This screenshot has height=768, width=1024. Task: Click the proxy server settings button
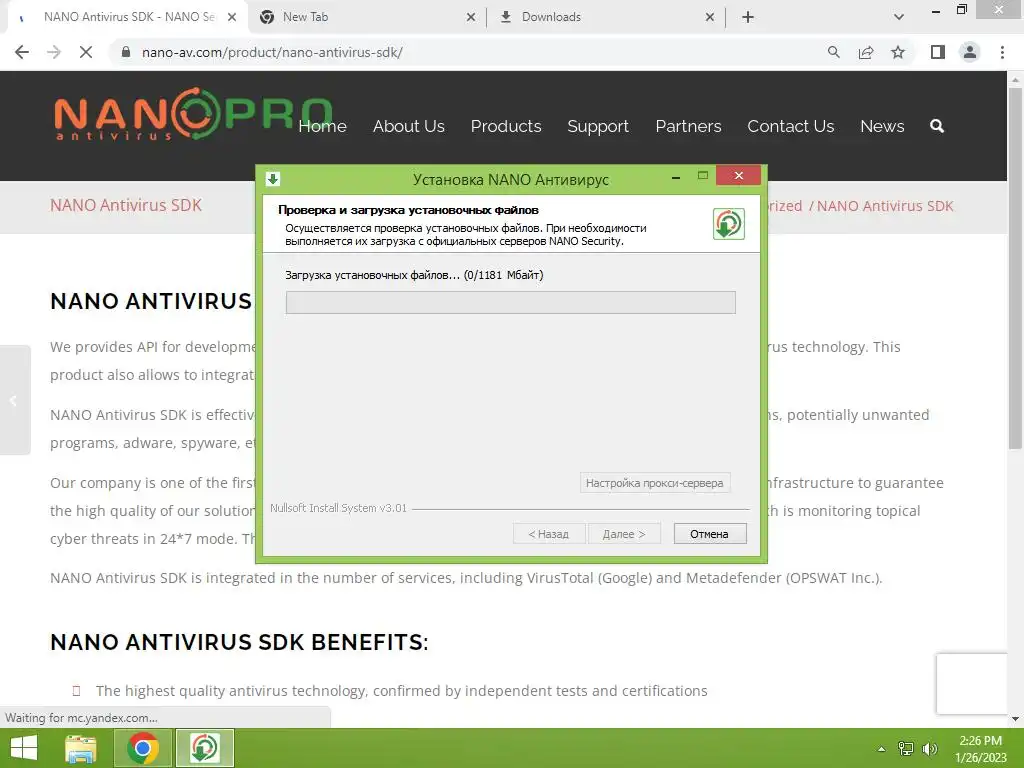[x=654, y=483]
